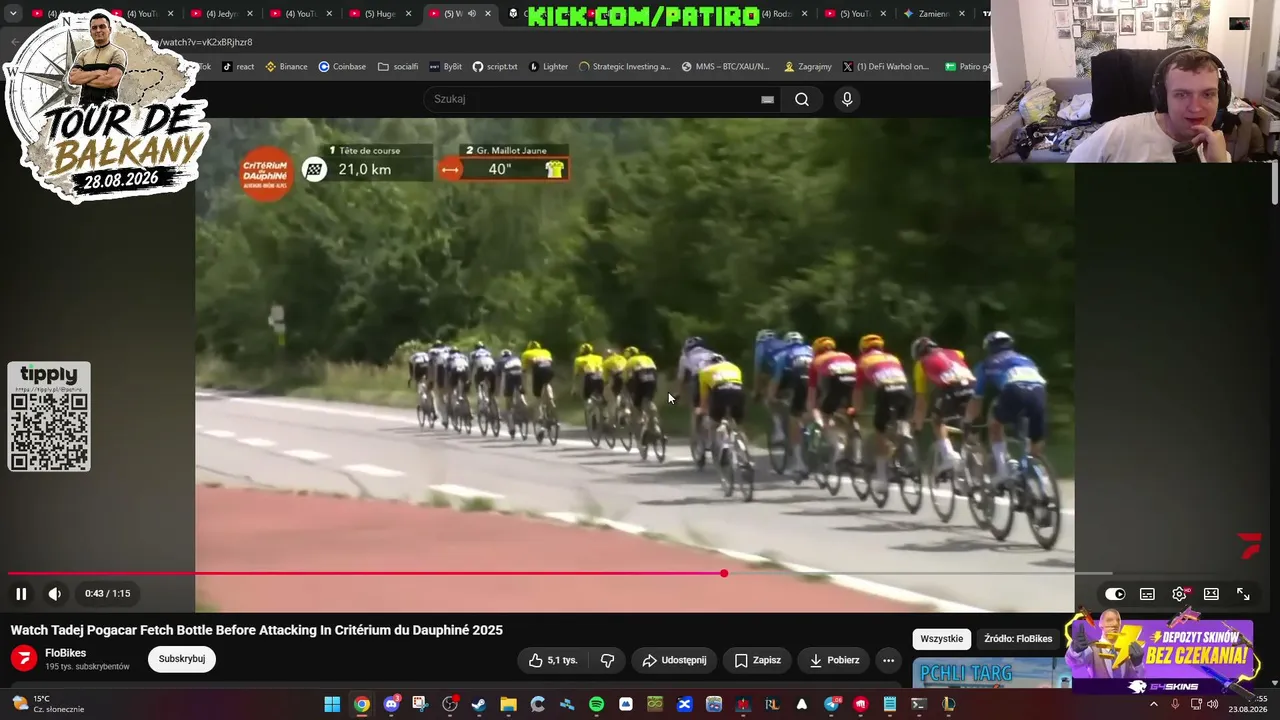Toggle the autoplay switch in the player

(1115, 594)
